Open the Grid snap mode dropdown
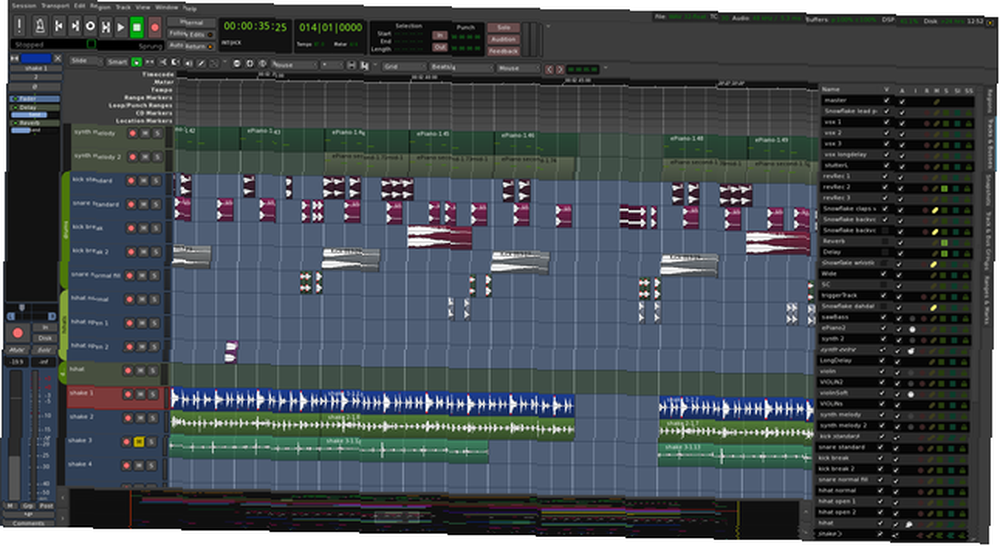Image resolution: width=1000 pixels, height=546 pixels. (404, 66)
